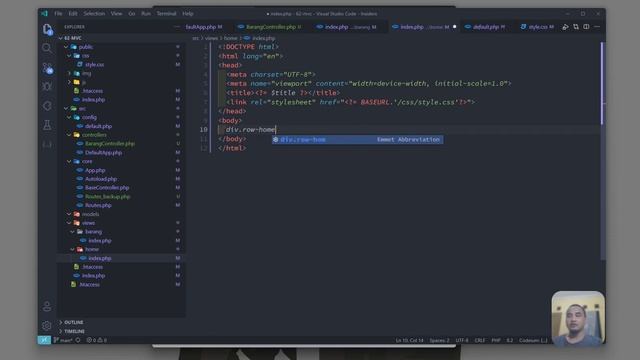The width and height of the screenshot is (640, 360).
Task: Open Explorer panel more actions ellipsis
Action: pos(177,27)
